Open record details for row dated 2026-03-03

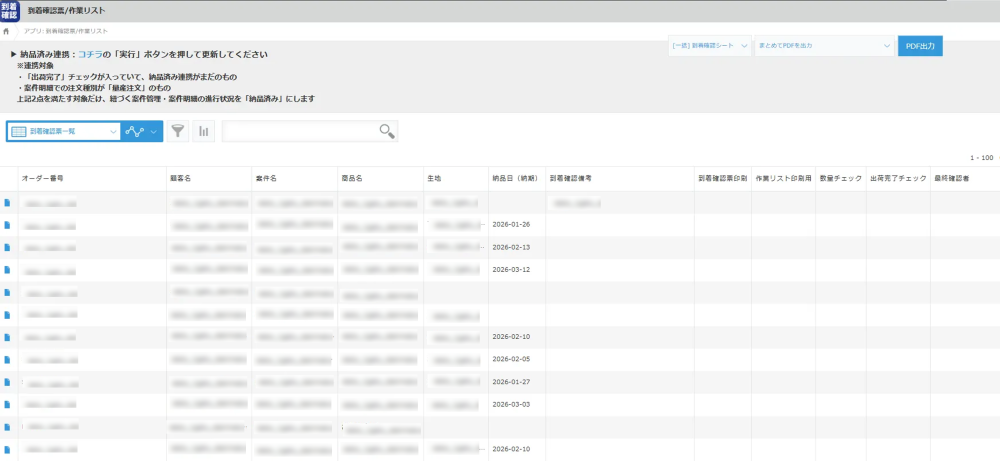(7, 404)
